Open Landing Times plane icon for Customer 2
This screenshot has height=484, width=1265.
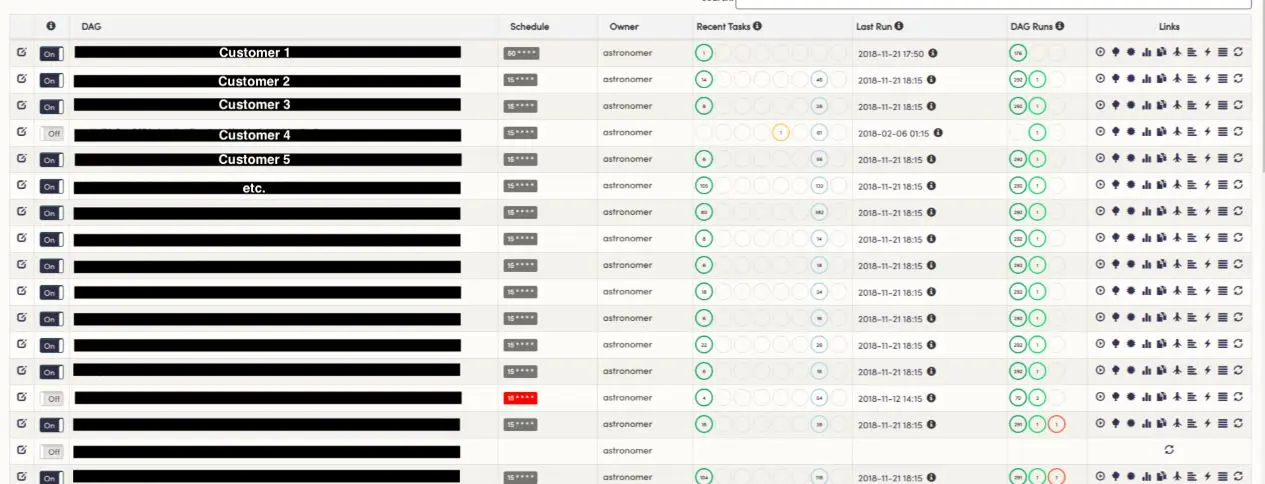1177,79
